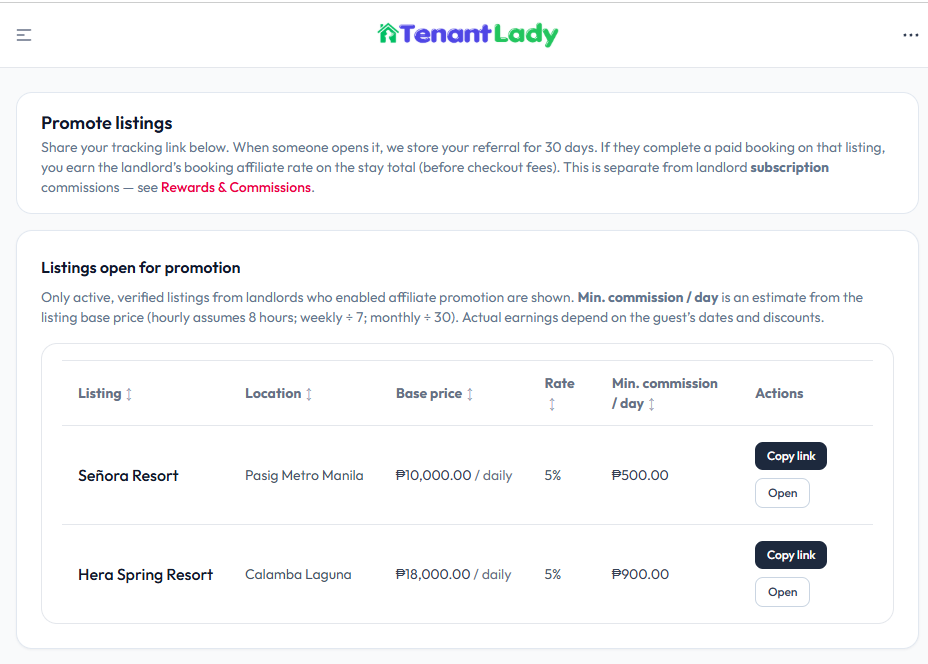Sort by Min. commission arrow icon
Image resolution: width=928 pixels, height=664 pixels.
[x=652, y=404]
